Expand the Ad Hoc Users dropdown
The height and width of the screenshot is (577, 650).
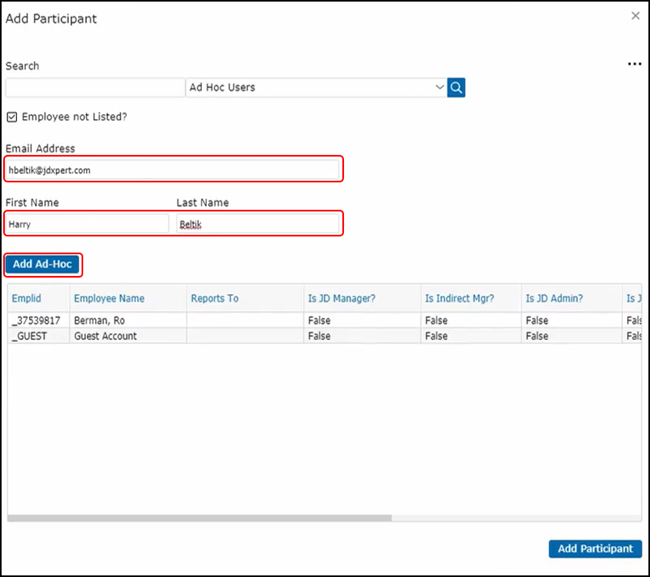[x=439, y=88]
